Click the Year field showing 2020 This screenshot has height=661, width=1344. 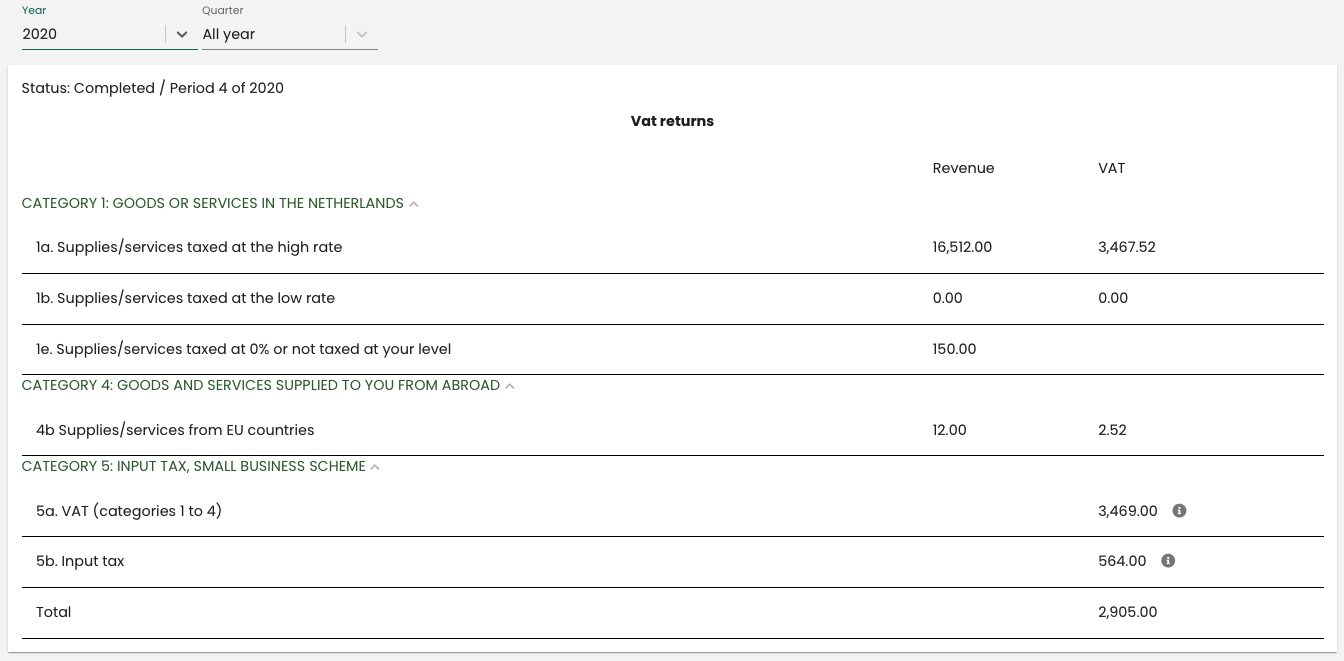click(92, 34)
